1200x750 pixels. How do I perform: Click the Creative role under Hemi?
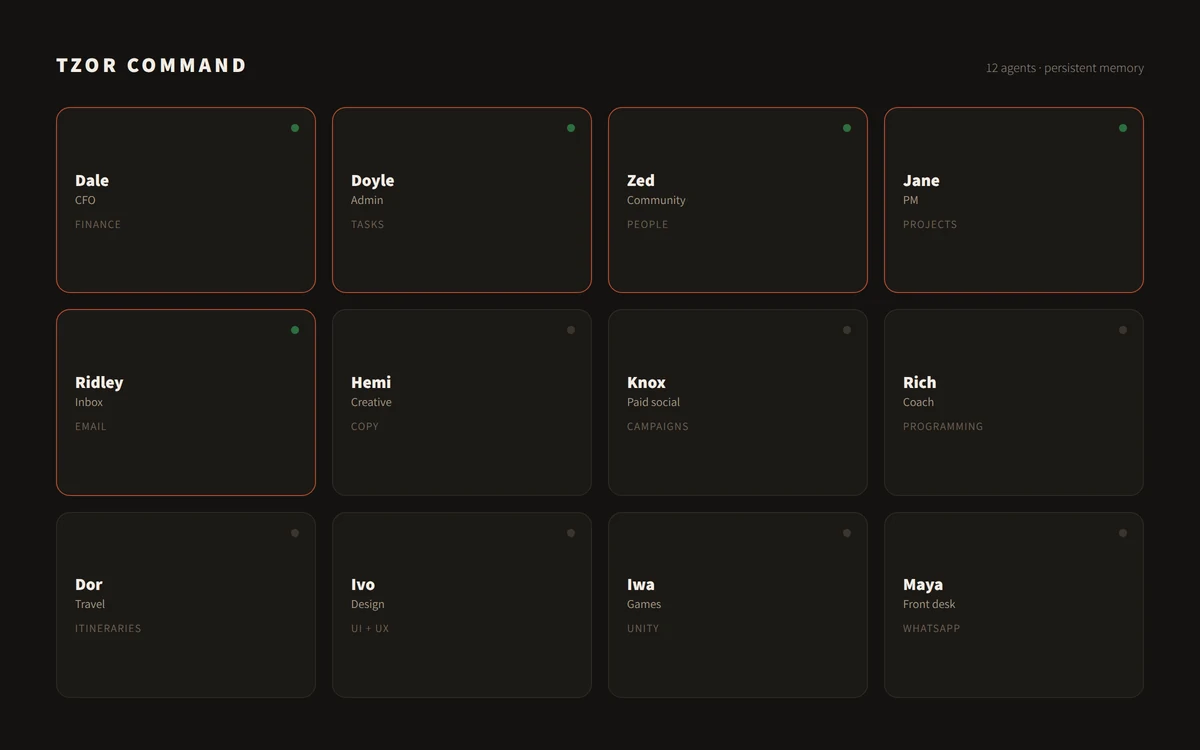(371, 403)
